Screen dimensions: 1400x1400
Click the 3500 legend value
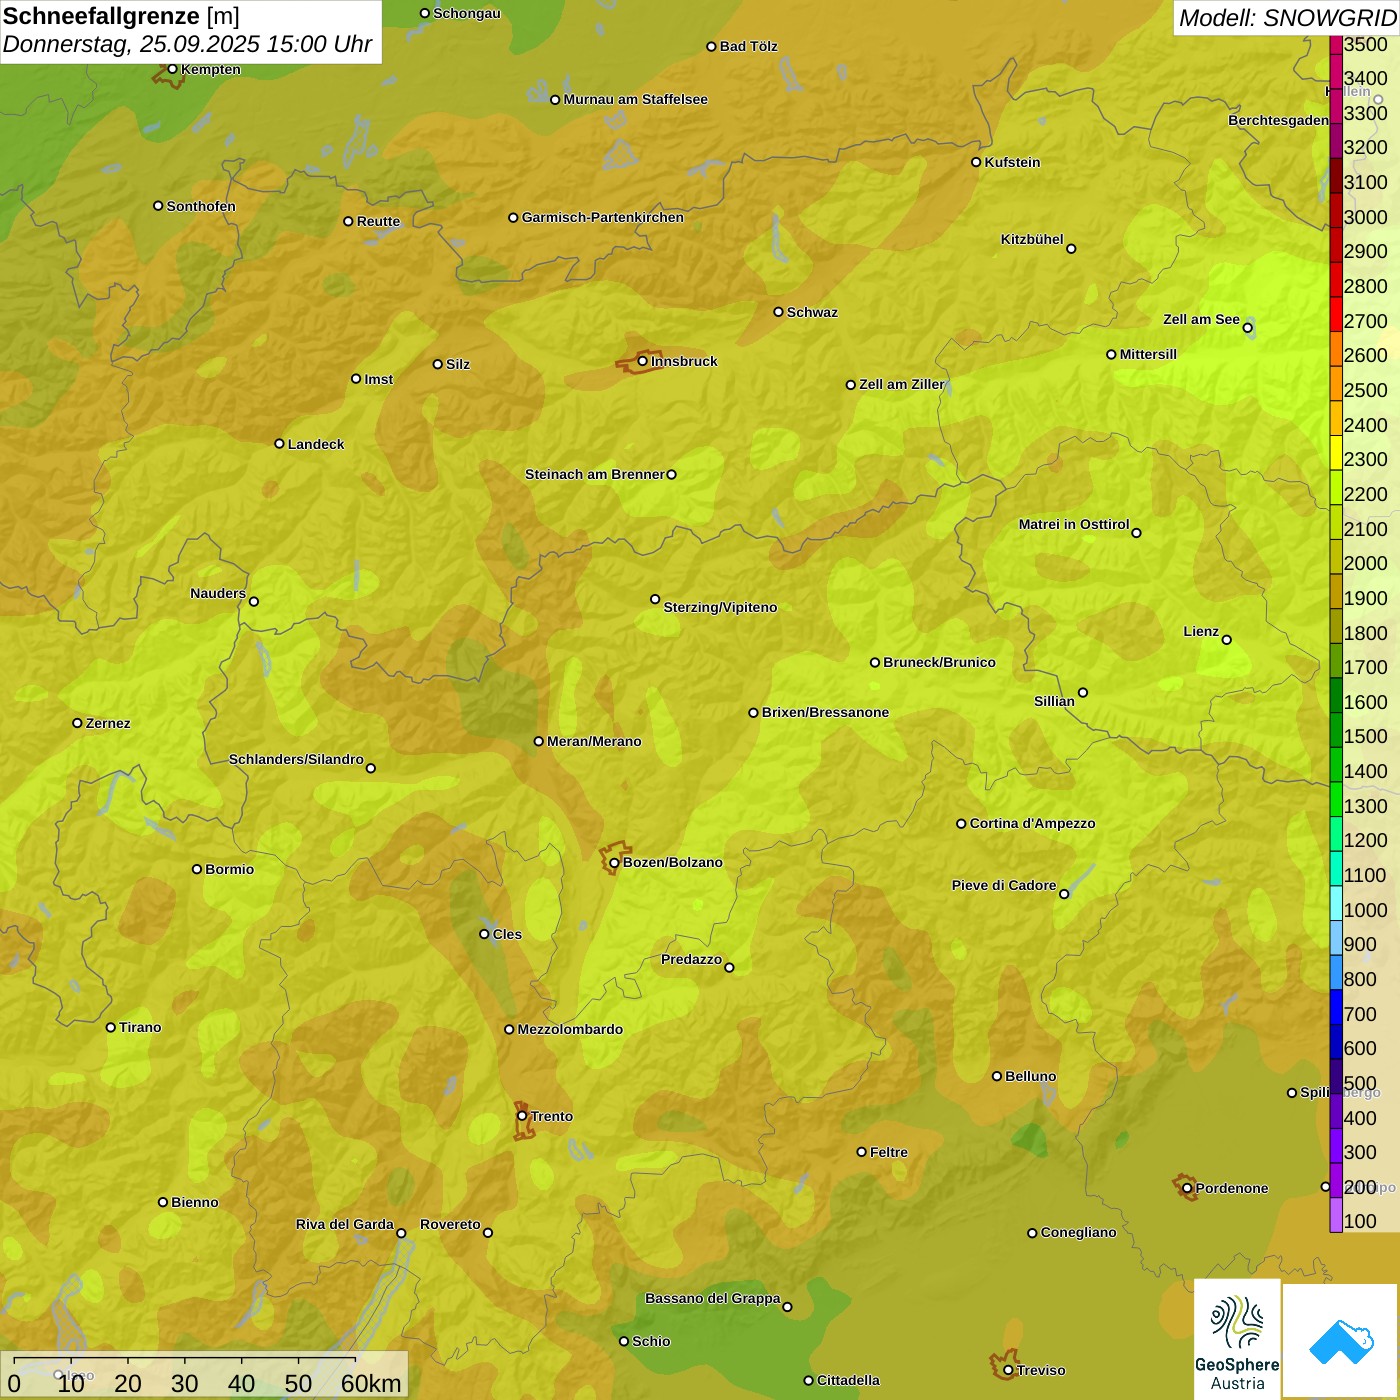(x=1366, y=44)
